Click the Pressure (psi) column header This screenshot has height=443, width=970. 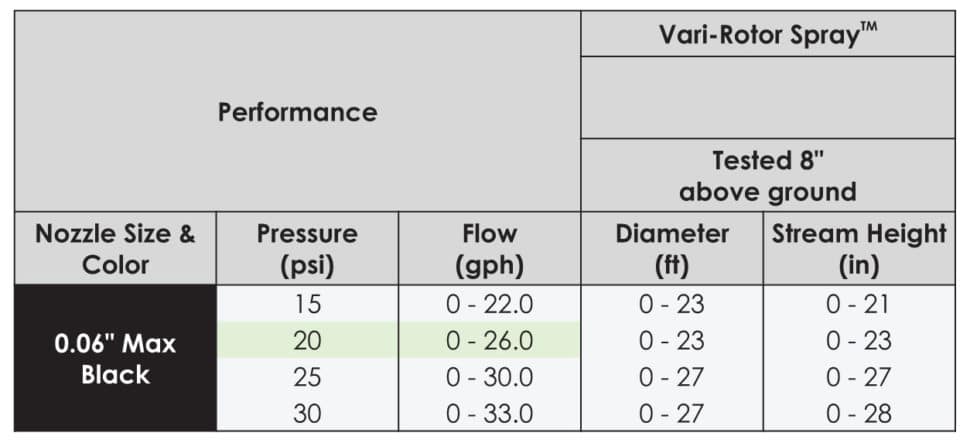tap(307, 249)
